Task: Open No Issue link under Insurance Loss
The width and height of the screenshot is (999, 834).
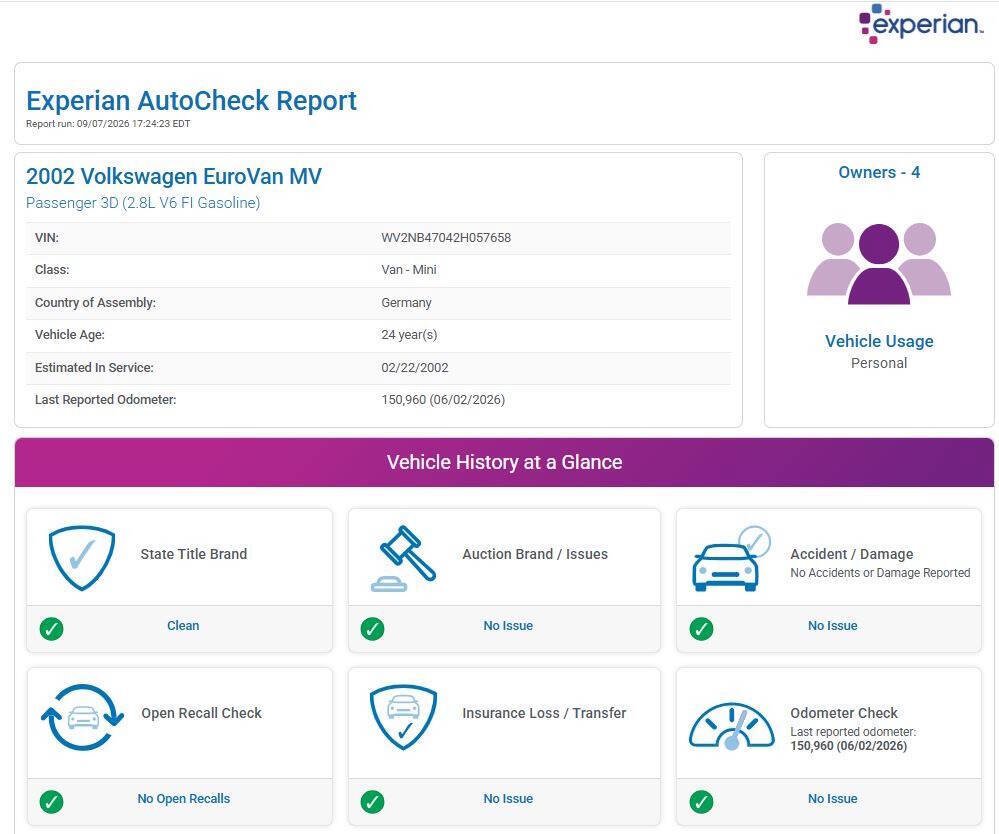Action: click(508, 798)
